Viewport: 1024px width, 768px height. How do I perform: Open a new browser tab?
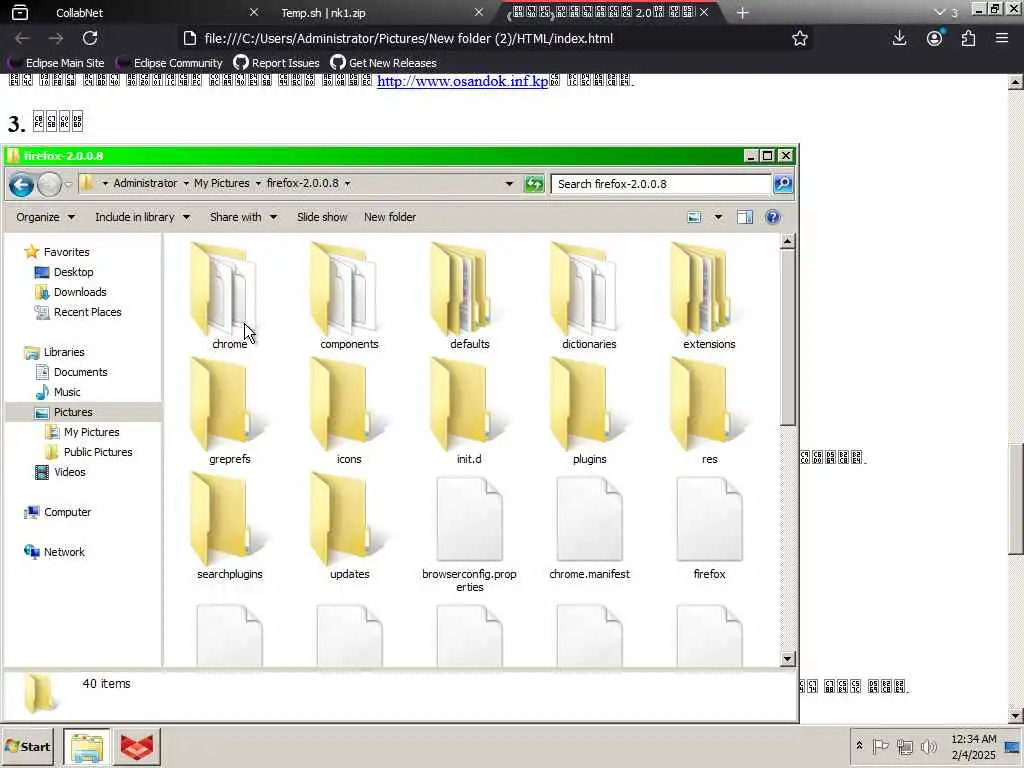pos(742,12)
